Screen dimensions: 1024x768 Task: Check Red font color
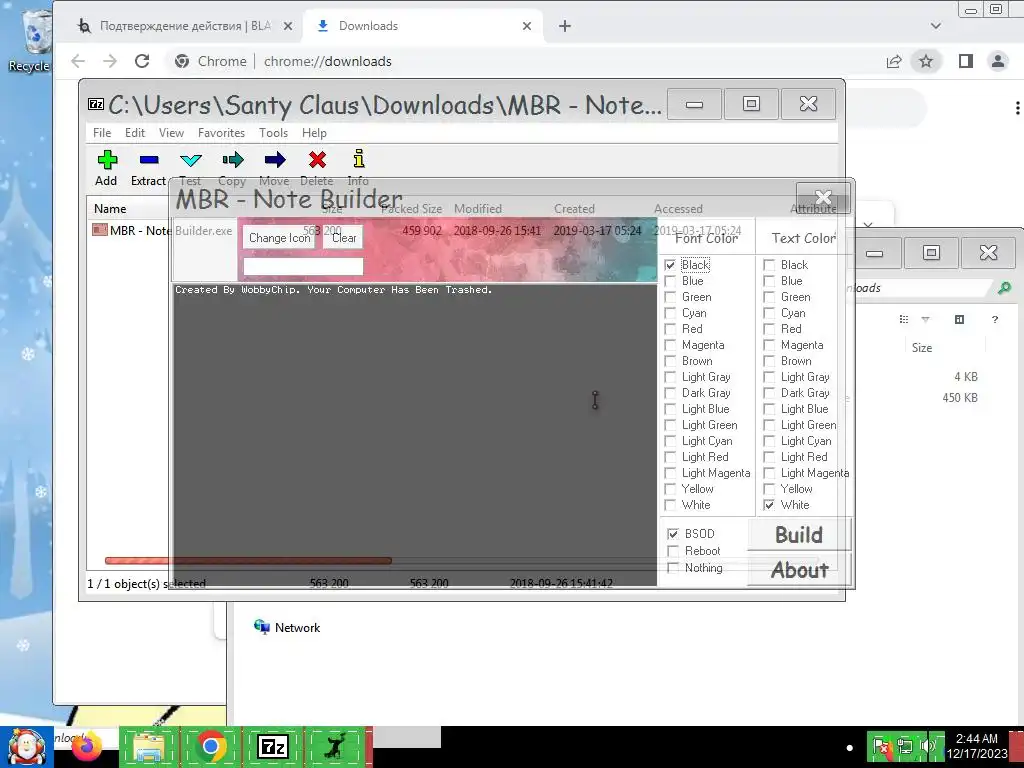tap(670, 329)
